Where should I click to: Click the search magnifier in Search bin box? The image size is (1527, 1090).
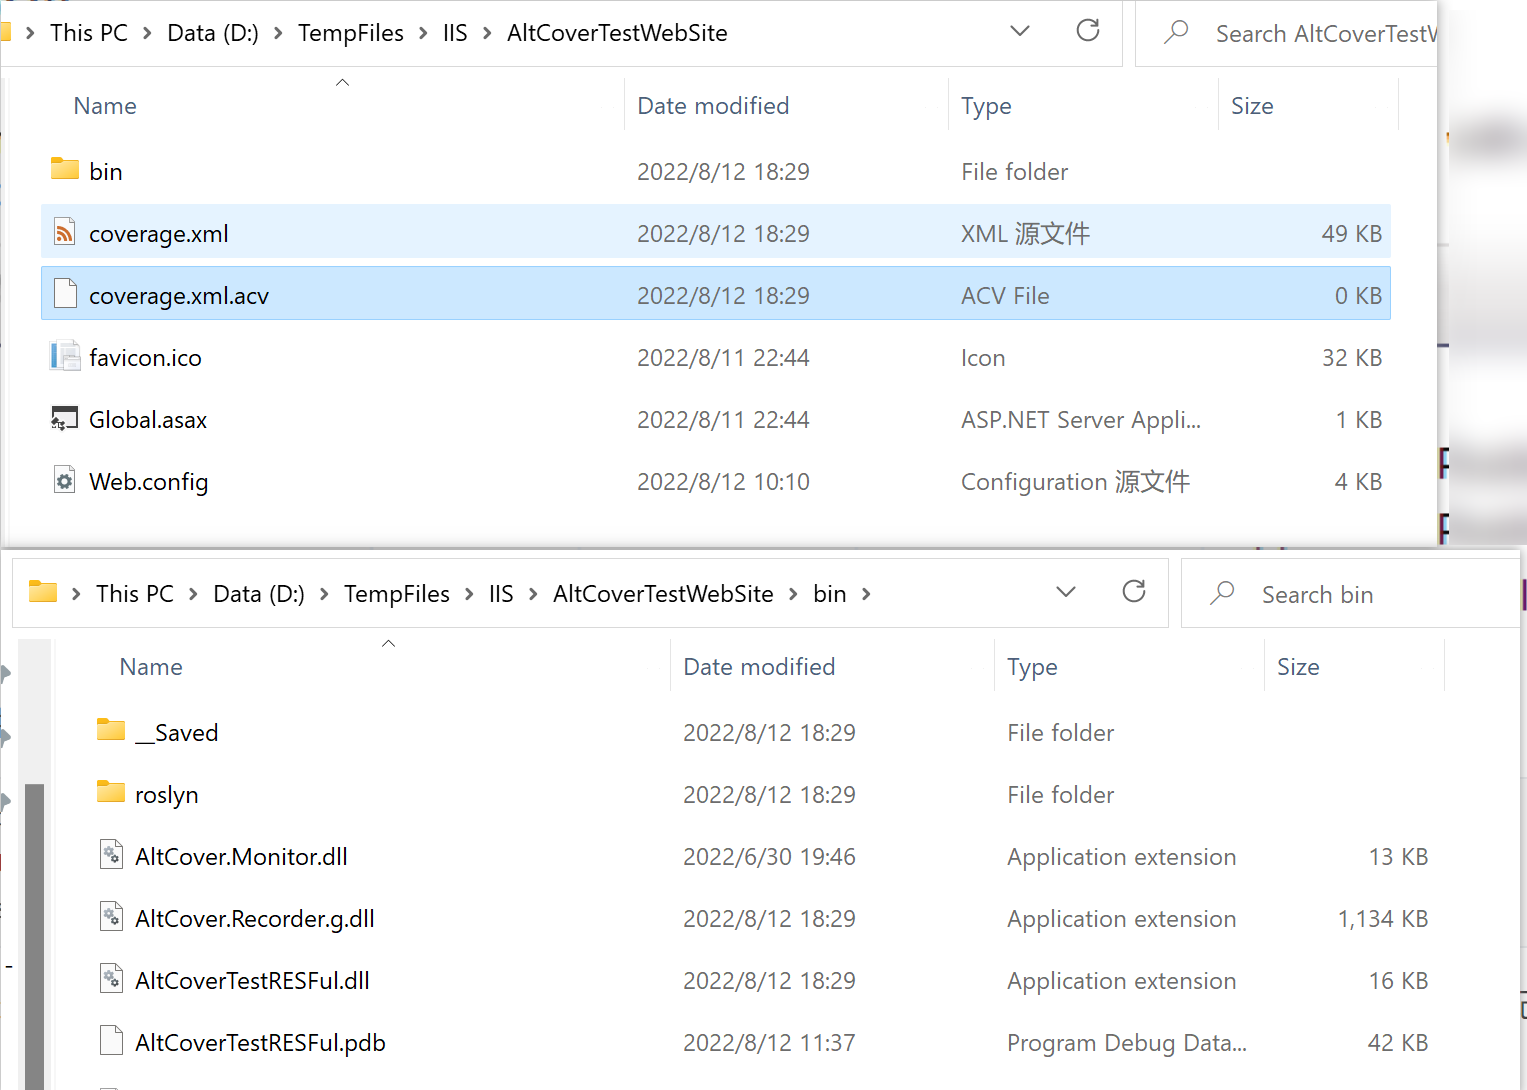coord(1222,593)
